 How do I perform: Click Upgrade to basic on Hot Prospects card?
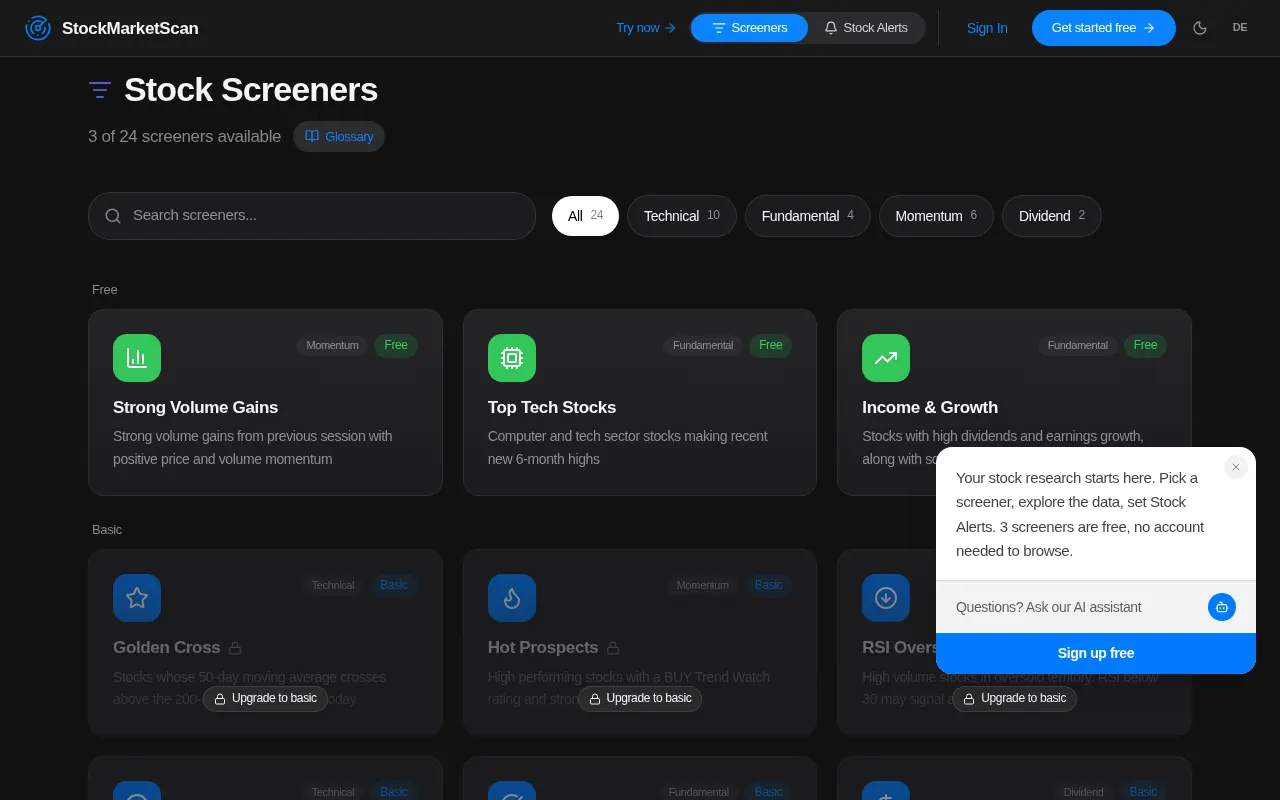[640, 698]
